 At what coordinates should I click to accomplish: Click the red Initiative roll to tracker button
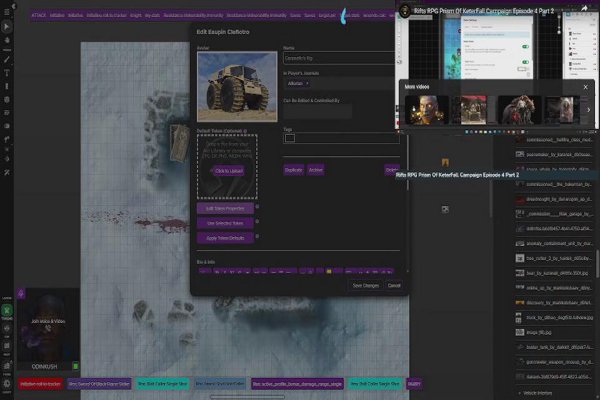point(41,384)
